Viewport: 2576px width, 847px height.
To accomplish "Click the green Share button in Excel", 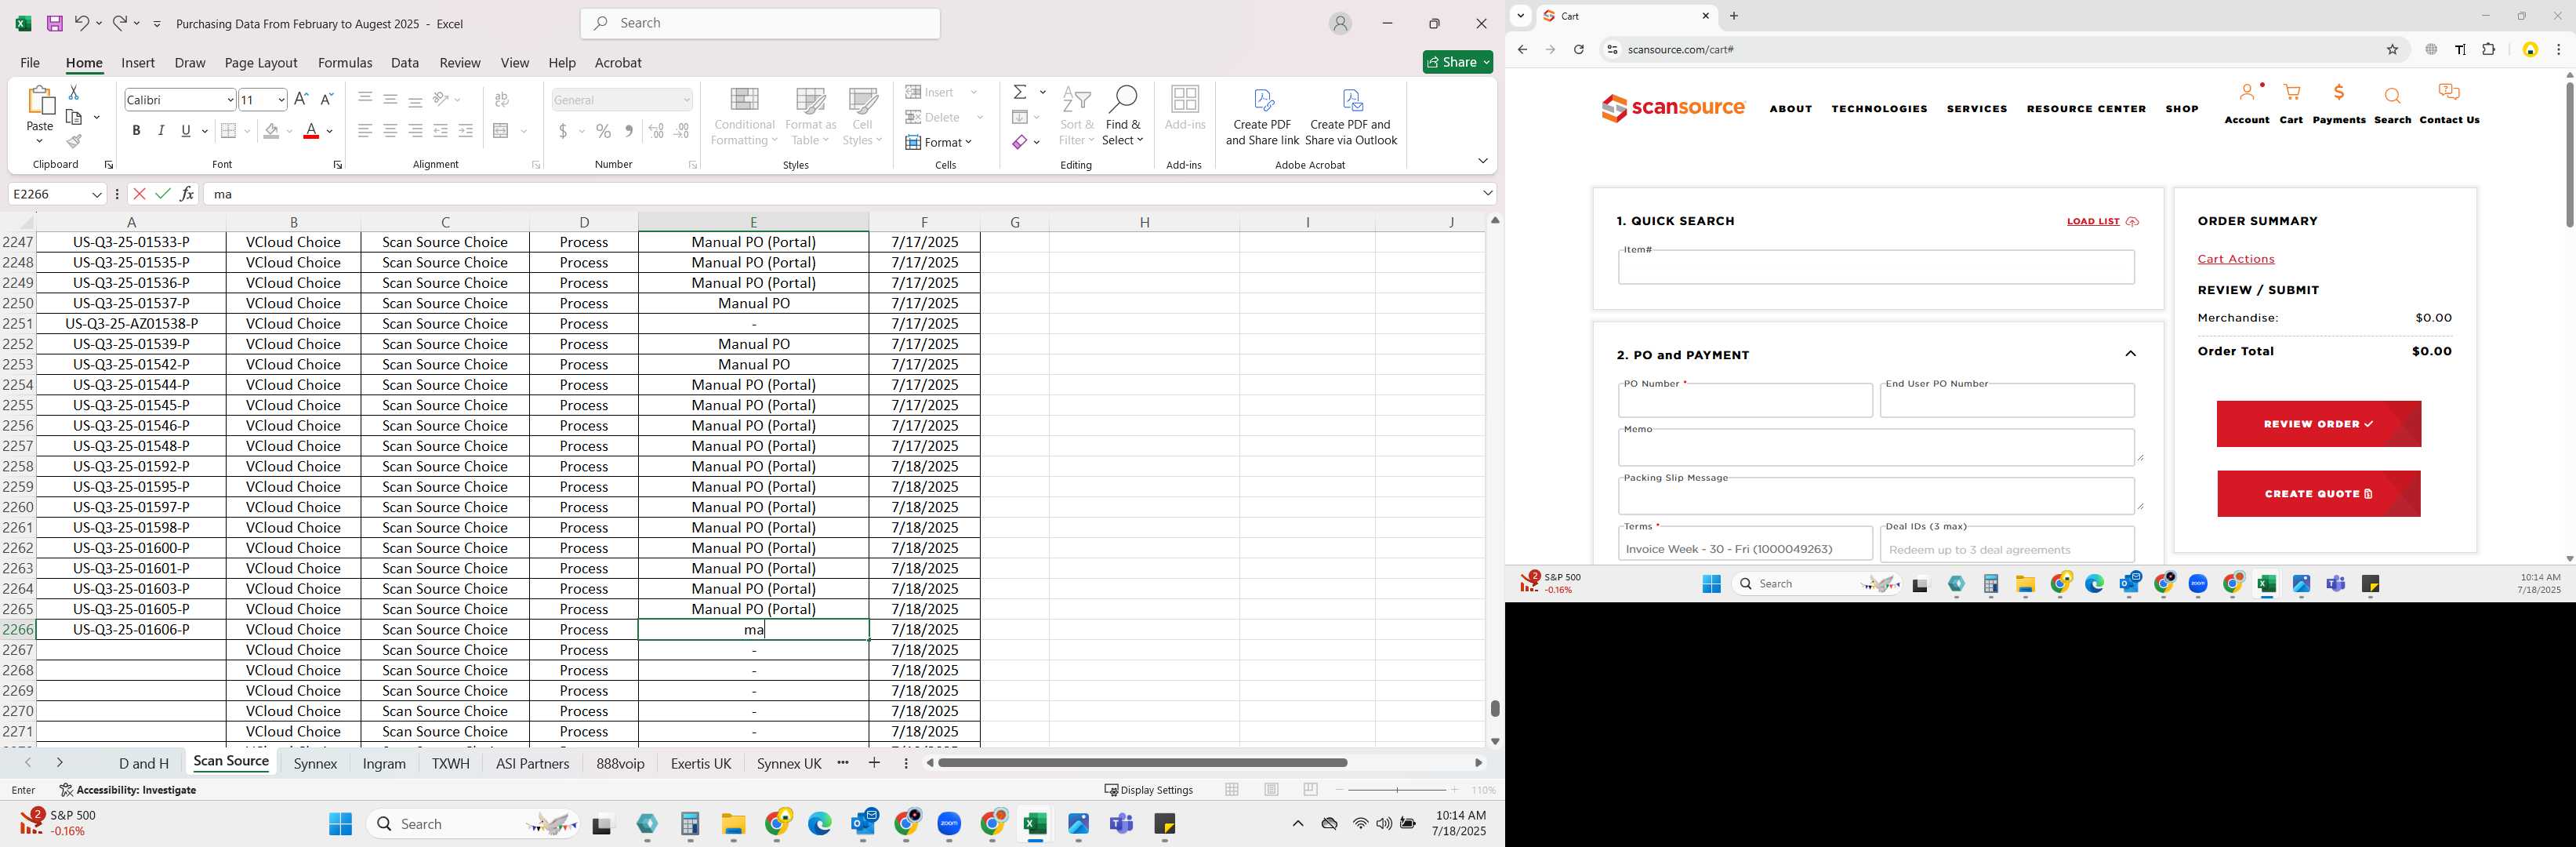I will [x=1458, y=62].
